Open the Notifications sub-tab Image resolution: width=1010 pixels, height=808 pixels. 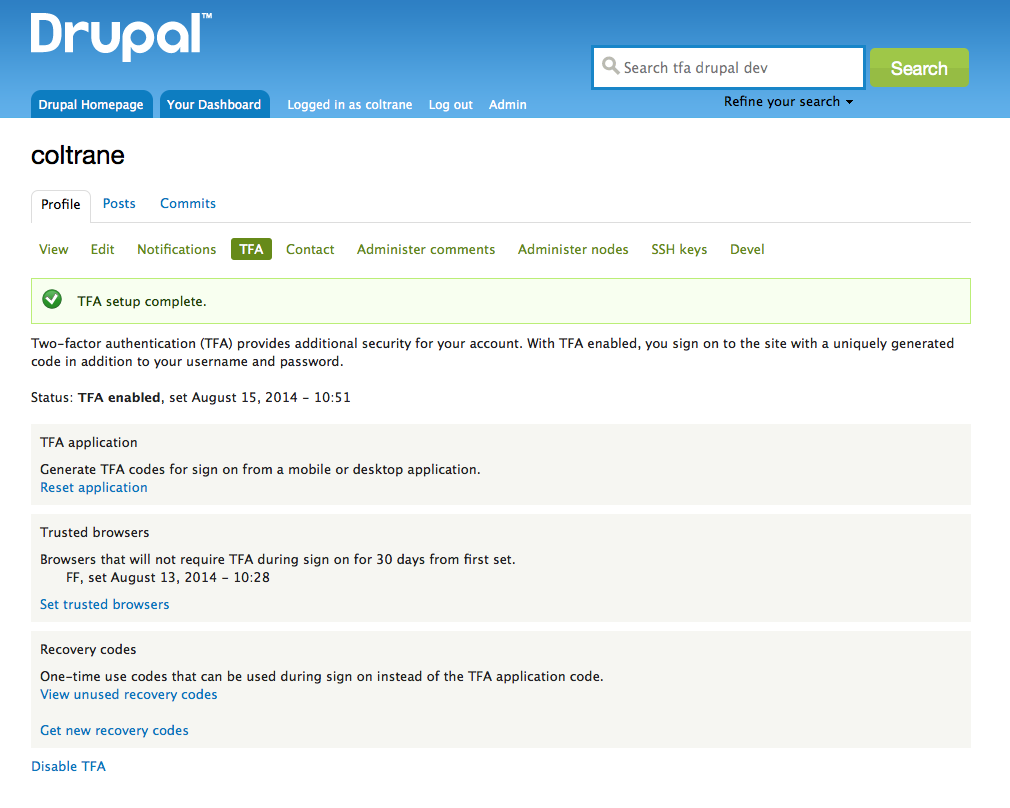[x=176, y=249]
